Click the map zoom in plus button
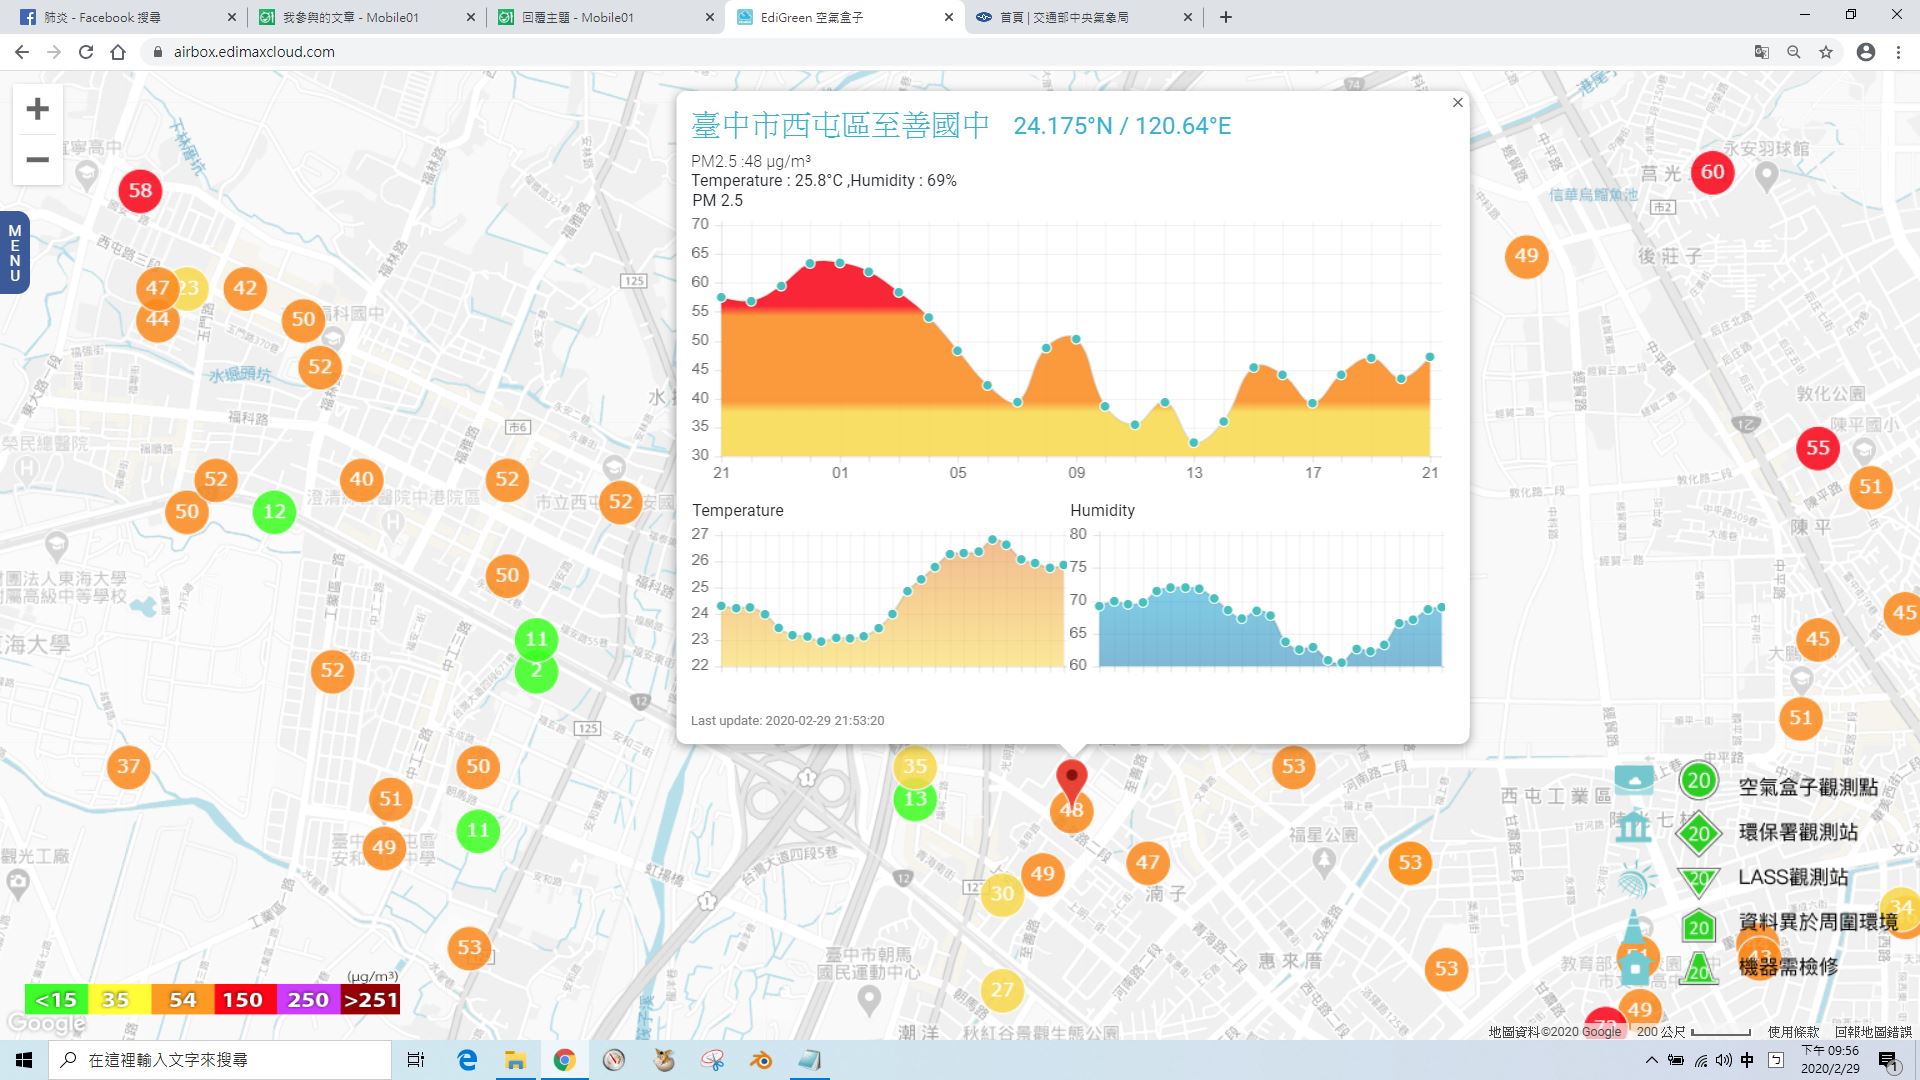1920x1080 pixels. (37, 109)
